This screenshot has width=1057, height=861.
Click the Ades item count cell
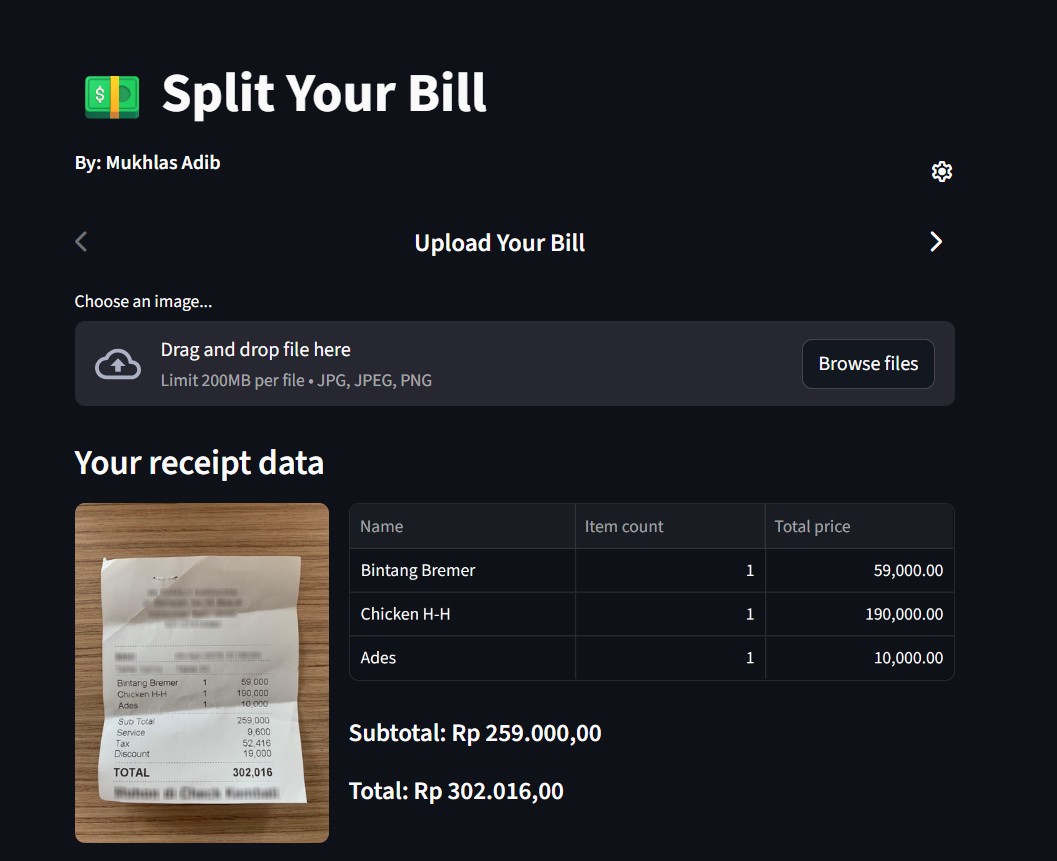[x=670, y=658]
